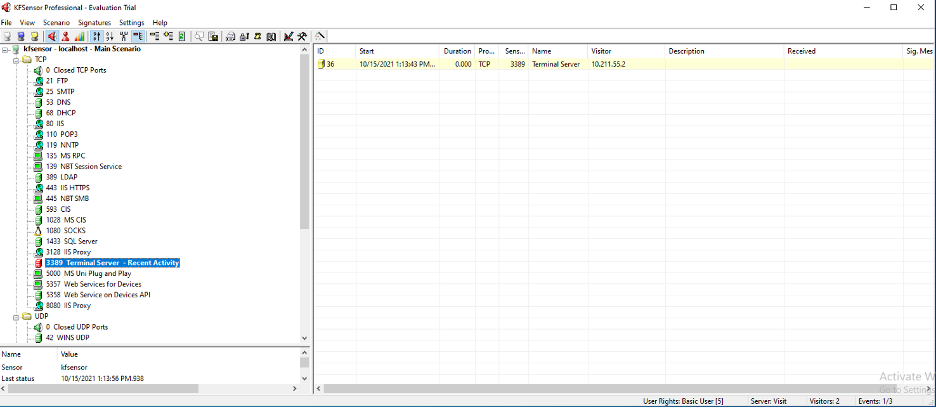This screenshot has height=408, width=936.
Task: Click the red person Visitors View toolbar icon
Action: 66,36
